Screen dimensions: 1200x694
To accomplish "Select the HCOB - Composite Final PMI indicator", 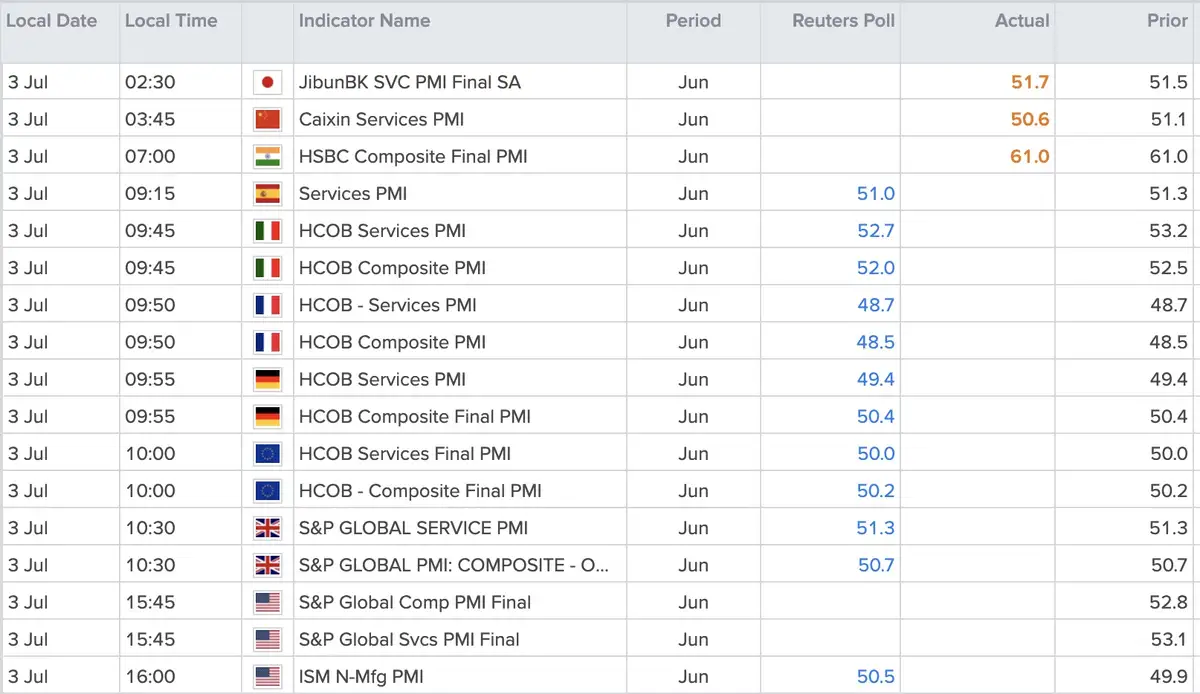I will (420, 490).
